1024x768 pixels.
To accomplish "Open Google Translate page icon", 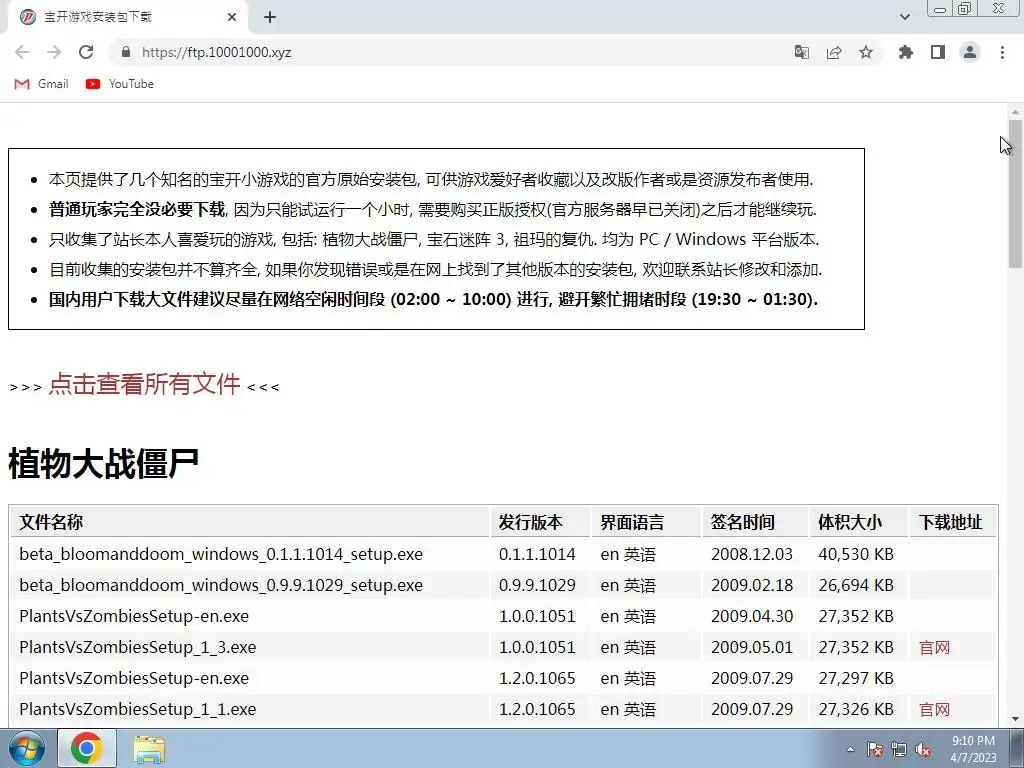I will [801, 52].
